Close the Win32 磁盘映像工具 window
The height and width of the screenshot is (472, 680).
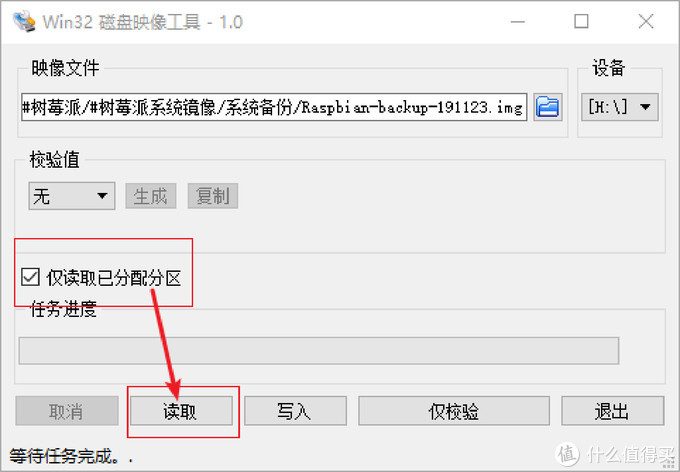coord(646,21)
